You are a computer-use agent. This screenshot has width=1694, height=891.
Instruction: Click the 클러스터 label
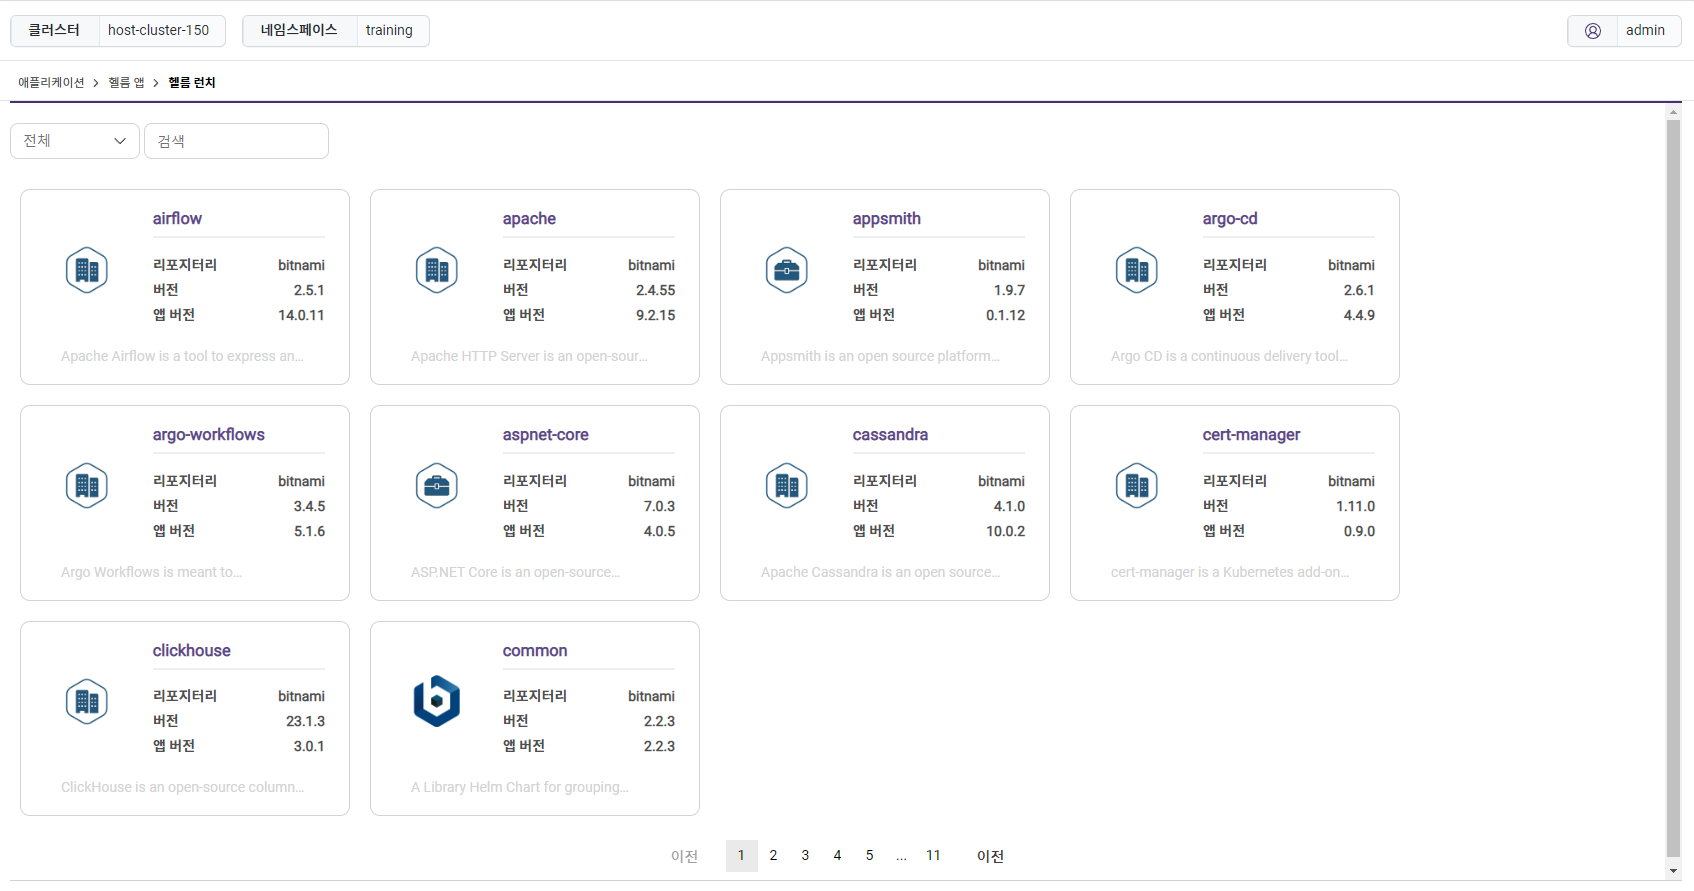(x=54, y=30)
